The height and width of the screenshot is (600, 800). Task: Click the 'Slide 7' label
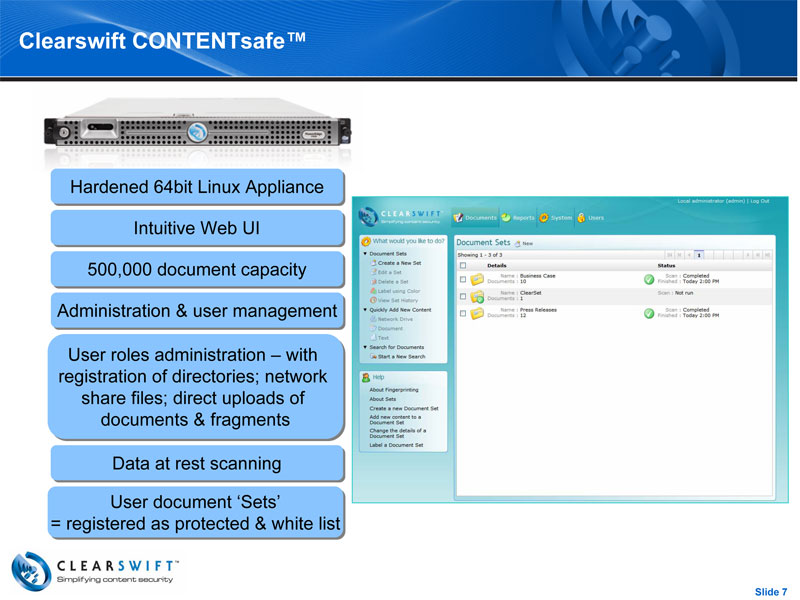point(771,592)
